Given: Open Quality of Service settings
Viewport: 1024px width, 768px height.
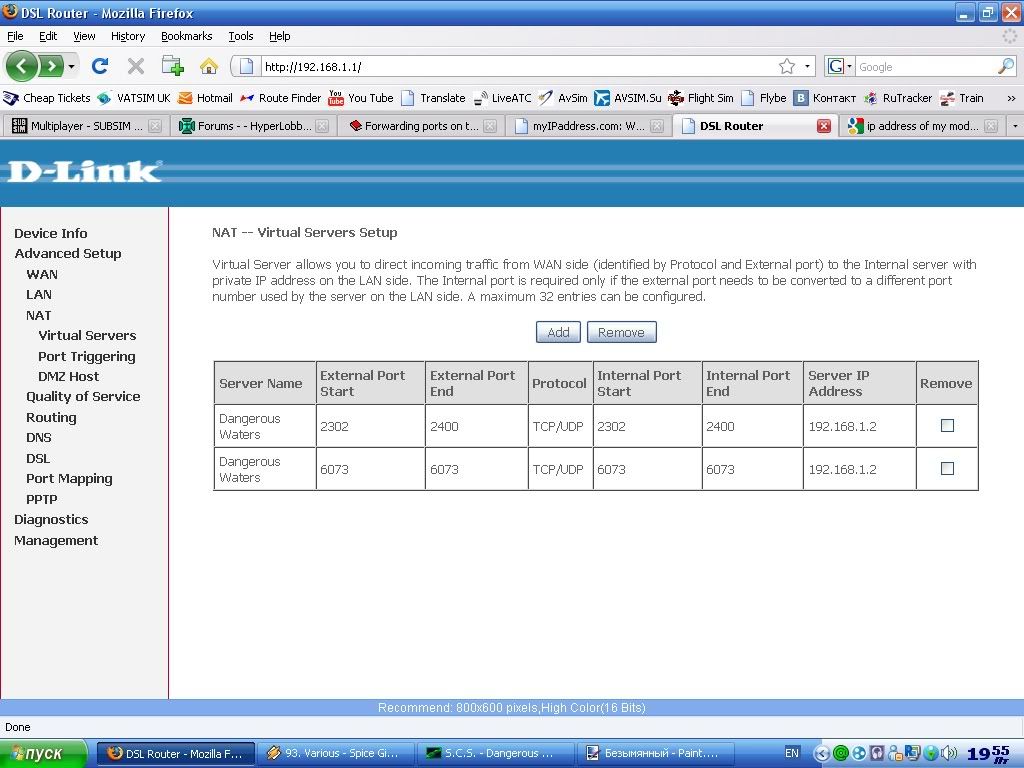Looking at the screenshot, I should tap(83, 396).
